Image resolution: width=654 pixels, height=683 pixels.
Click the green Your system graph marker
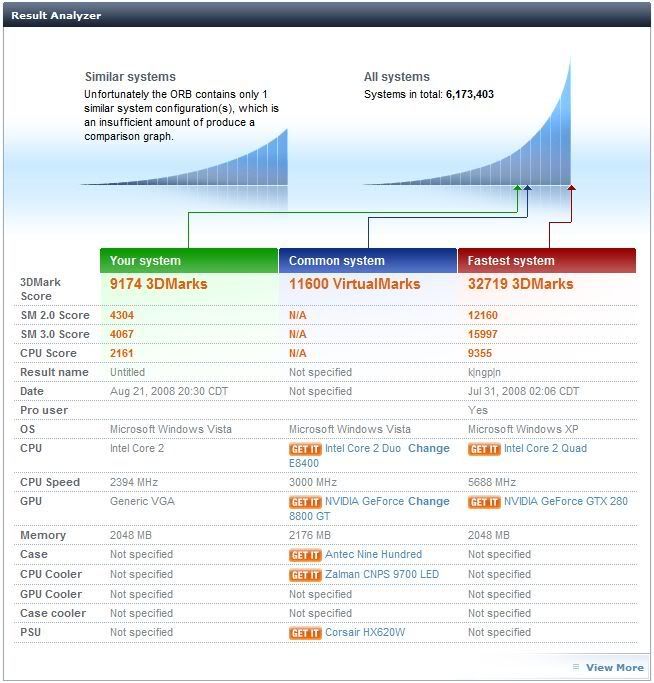coord(517,188)
